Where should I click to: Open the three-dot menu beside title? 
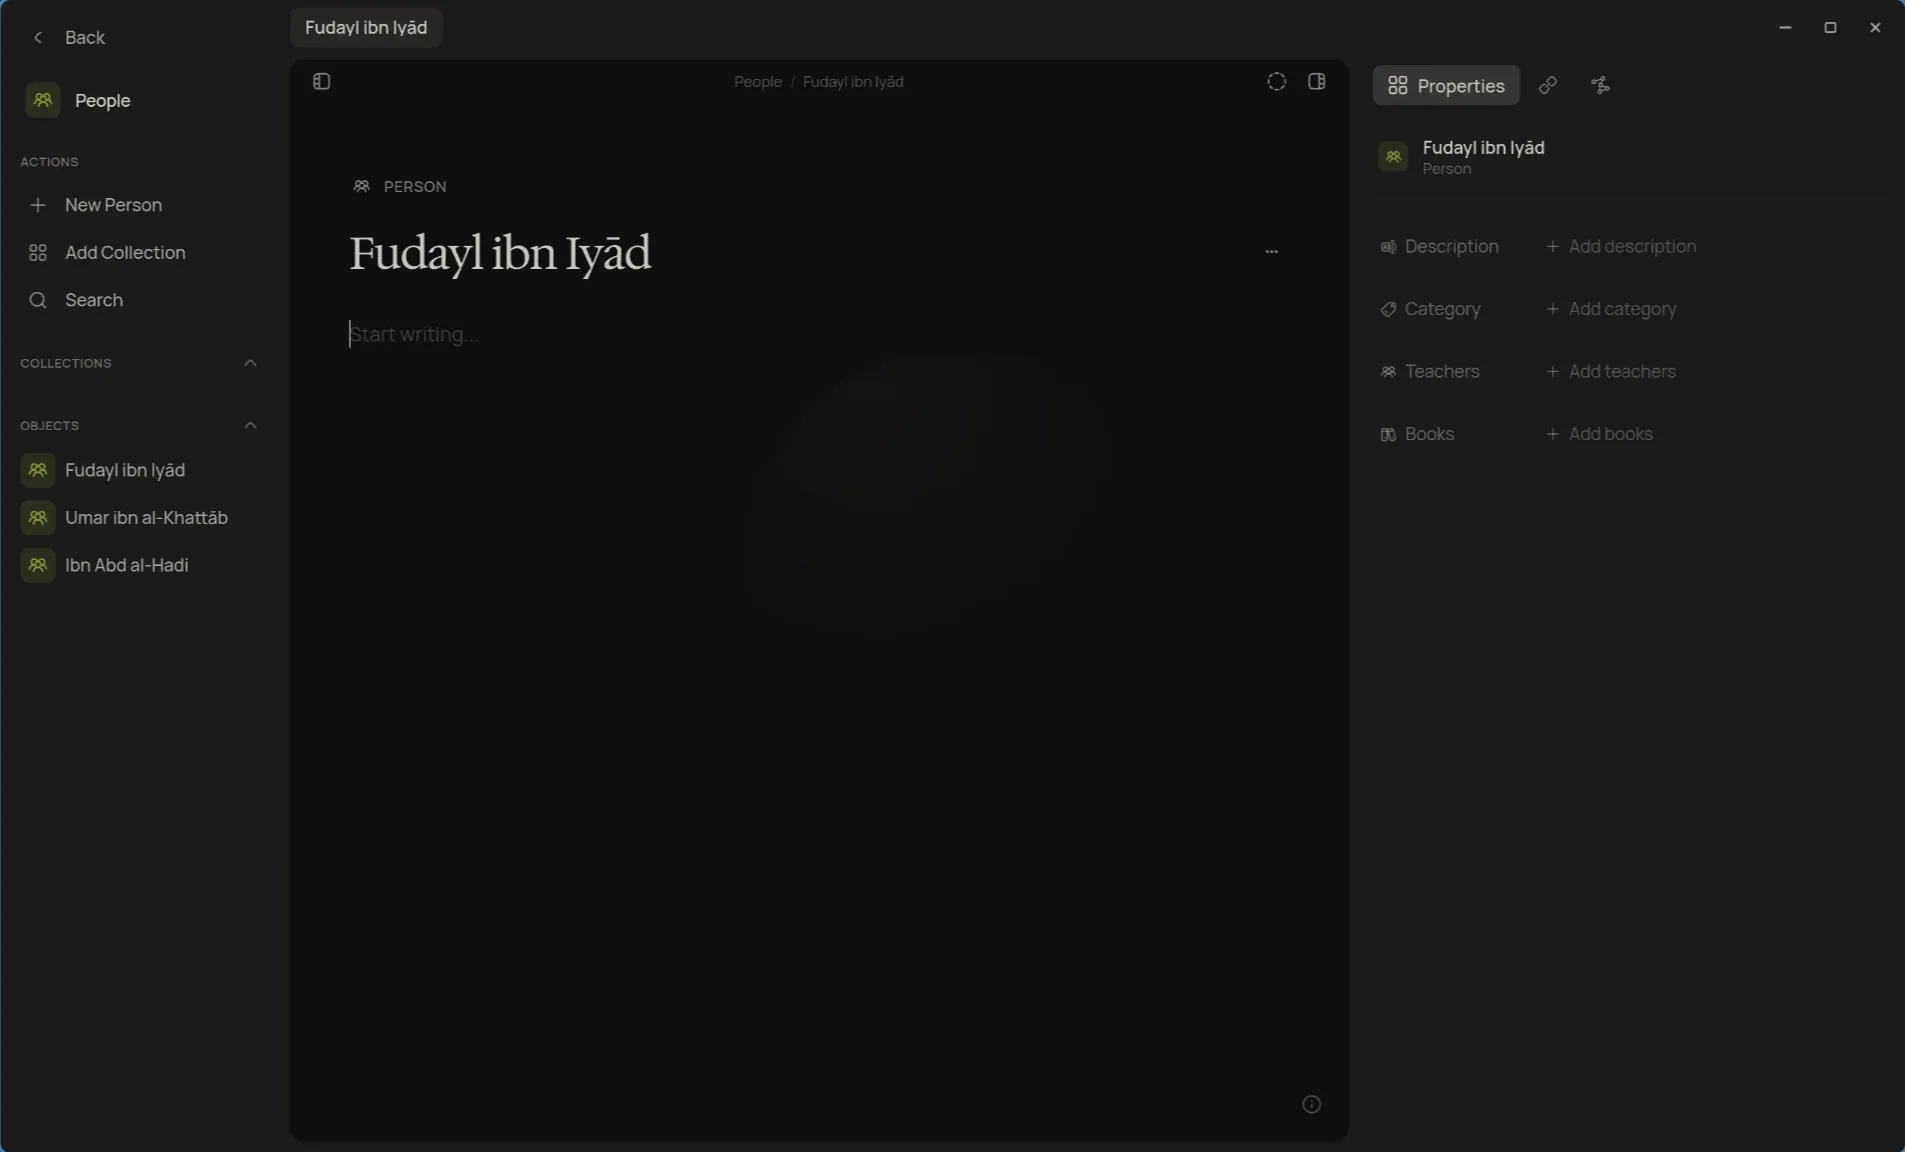point(1272,251)
